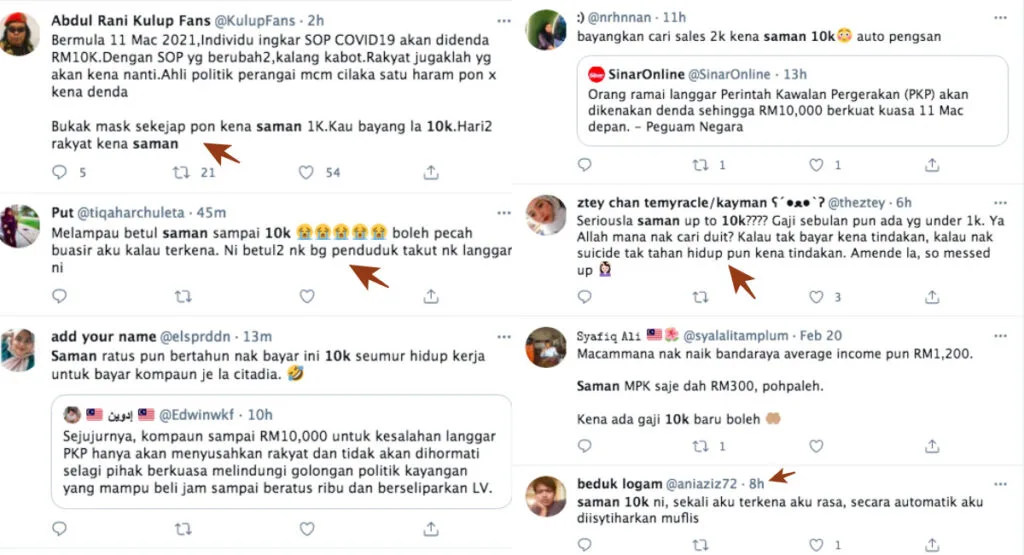Reply to the @nrhnnan tweet

click(x=584, y=165)
